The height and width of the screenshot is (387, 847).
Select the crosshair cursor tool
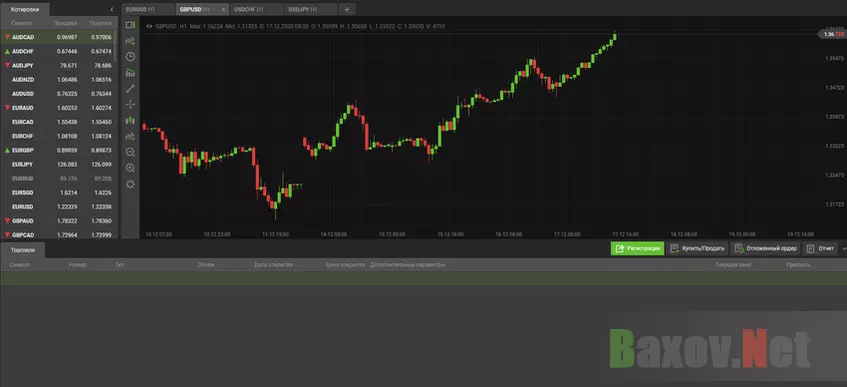point(130,104)
